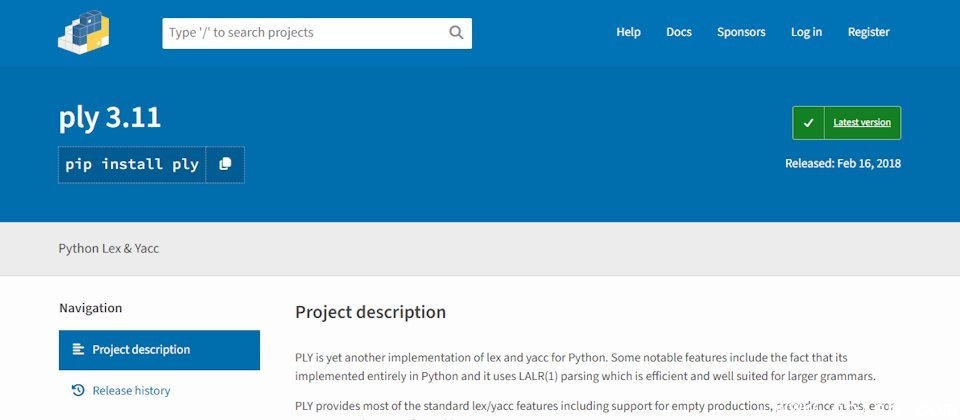
Task: Click the Register link
Action: coord(868,32)
